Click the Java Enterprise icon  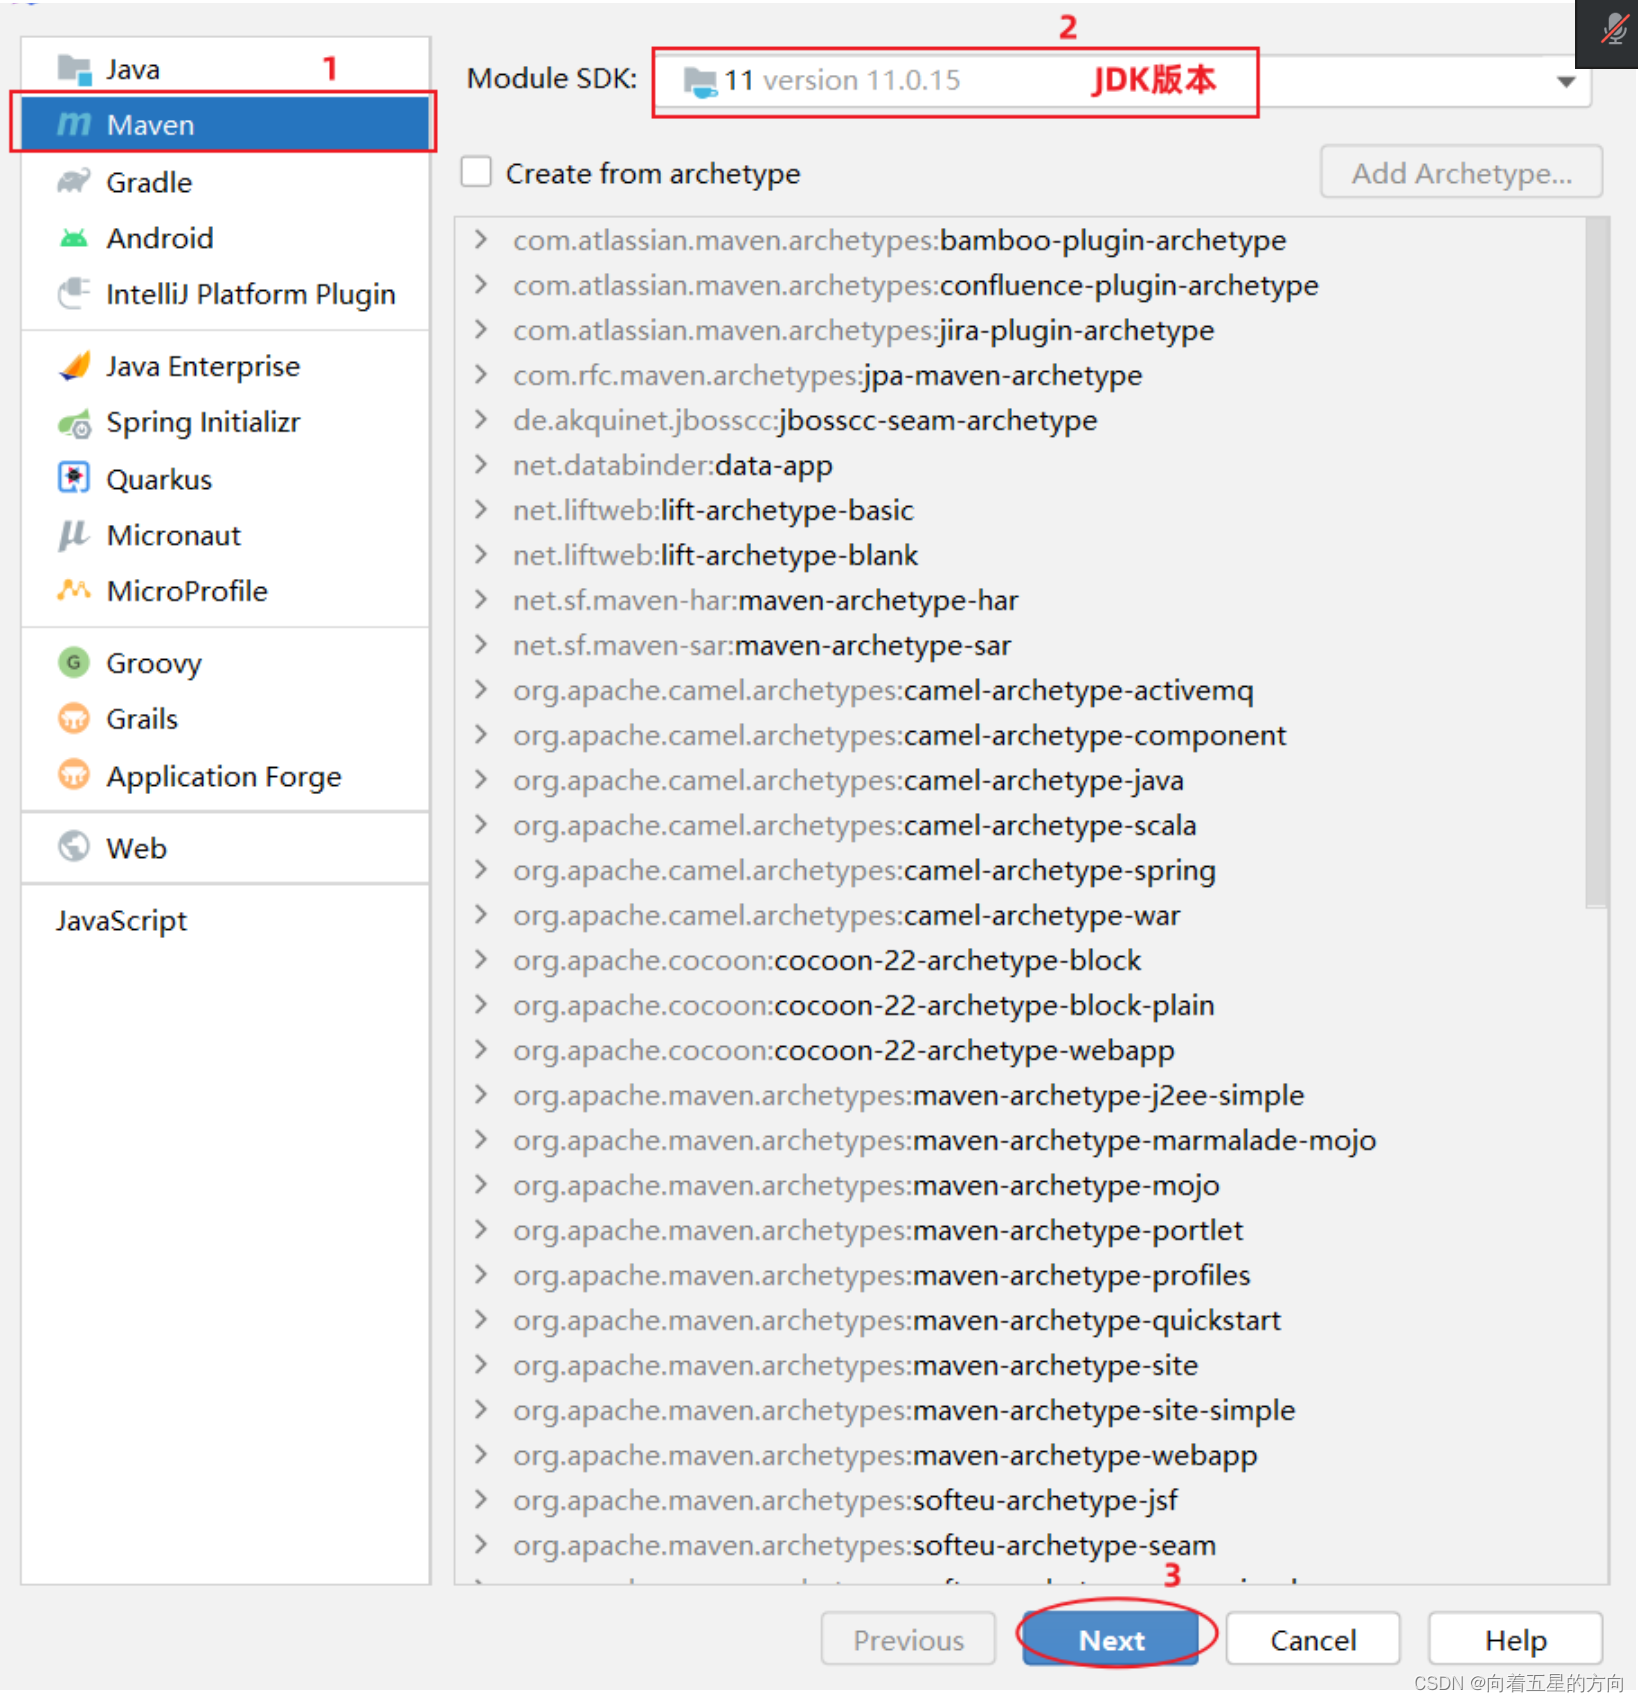click(74, 366)
